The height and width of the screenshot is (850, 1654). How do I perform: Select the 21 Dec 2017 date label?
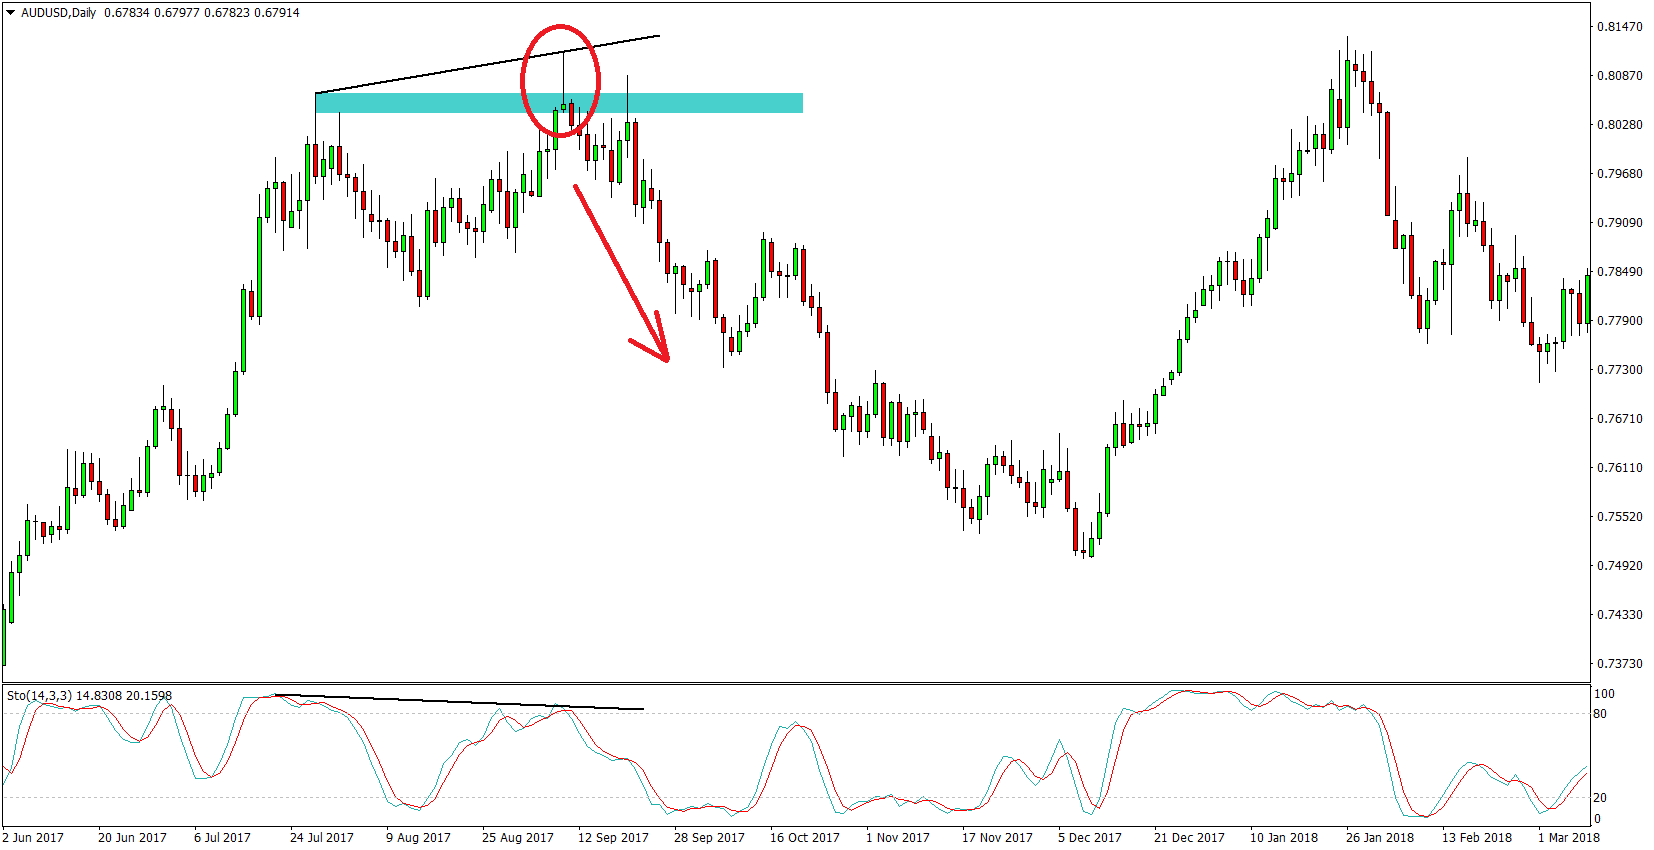pyautogui.click(x=1189, y=838)
